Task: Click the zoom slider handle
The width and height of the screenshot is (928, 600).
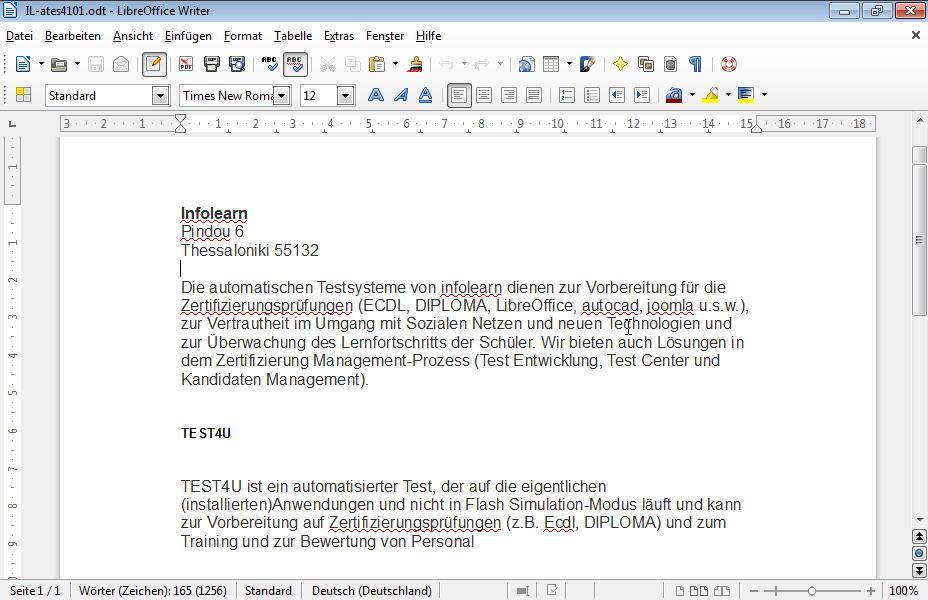Action: pyautogui.click(x=812, y=591)
